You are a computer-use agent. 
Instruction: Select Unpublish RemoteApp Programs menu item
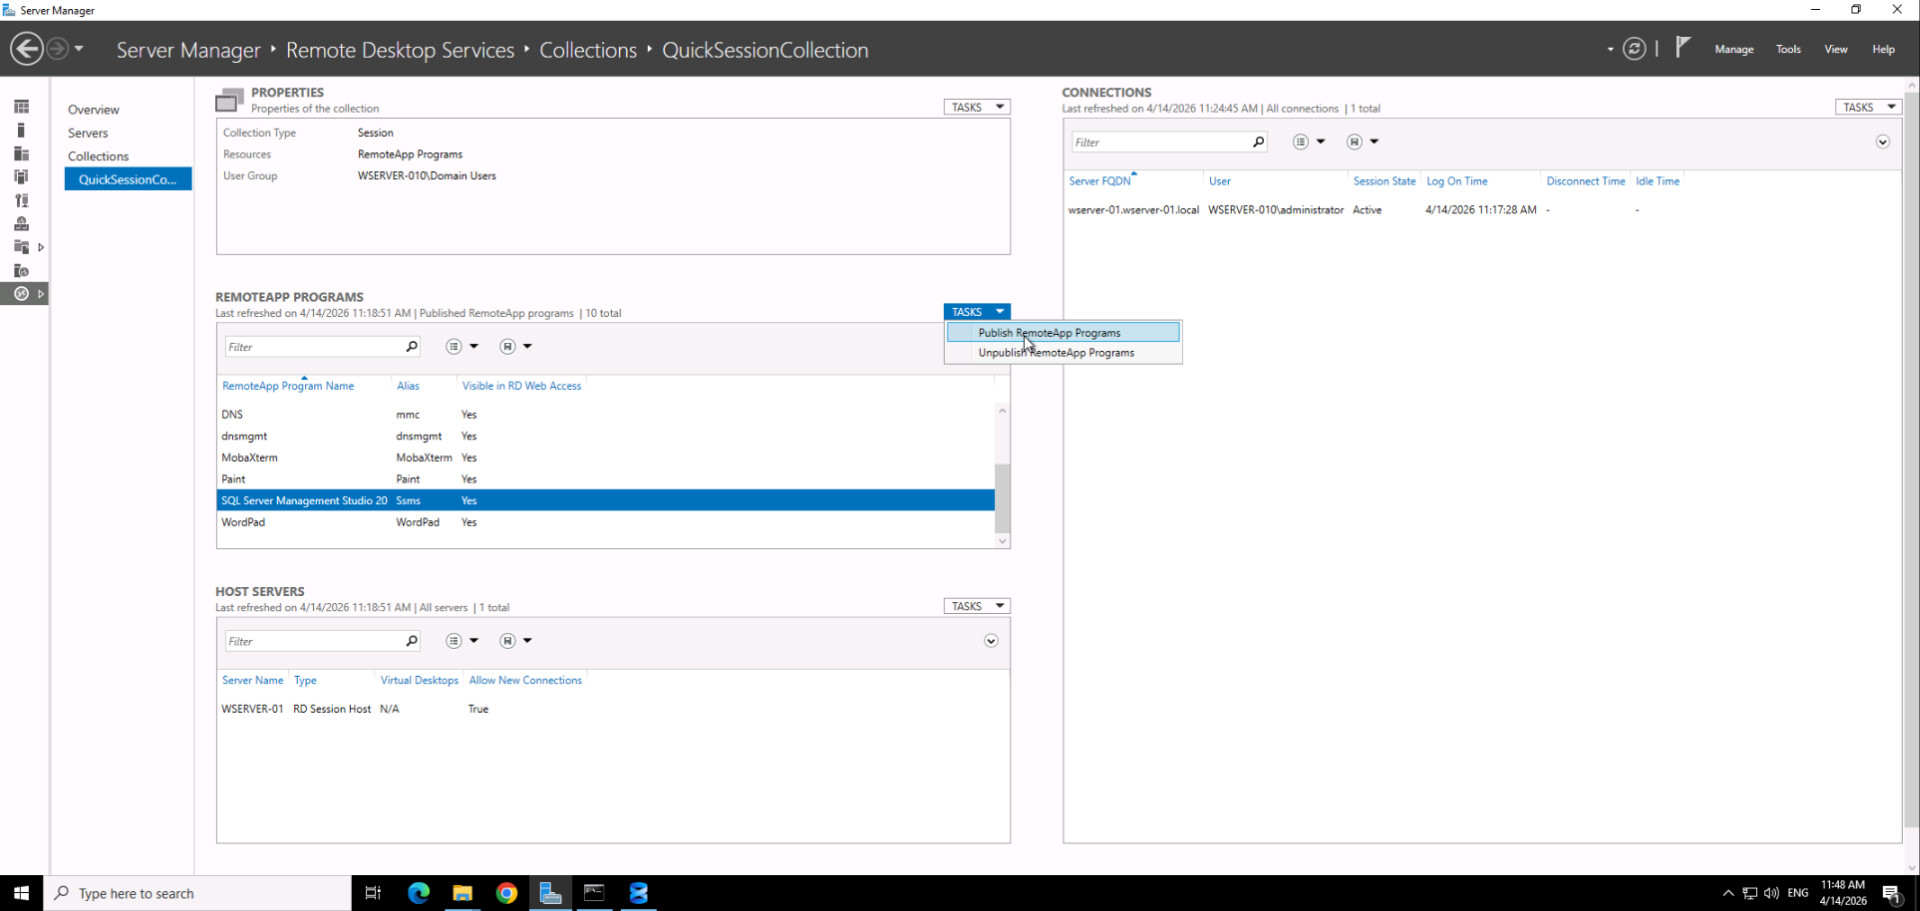coord(1056,353)
